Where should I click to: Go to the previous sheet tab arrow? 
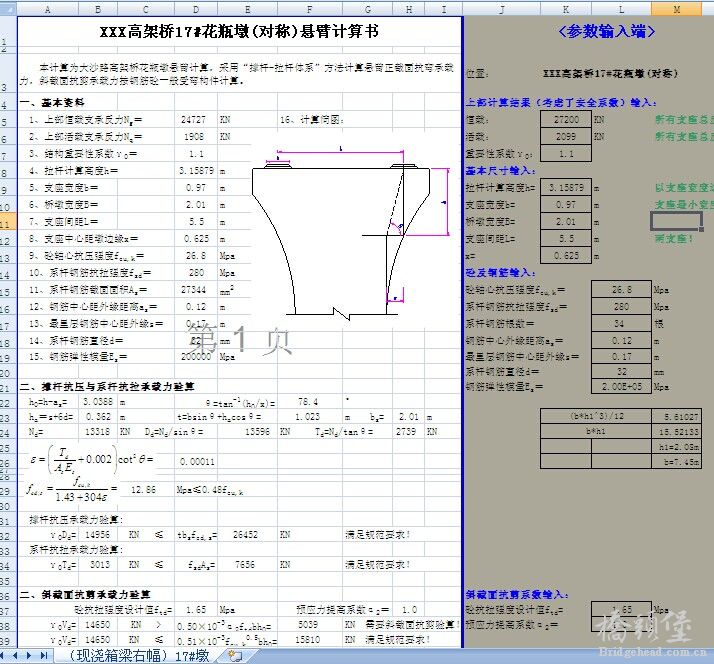[15, 656]
